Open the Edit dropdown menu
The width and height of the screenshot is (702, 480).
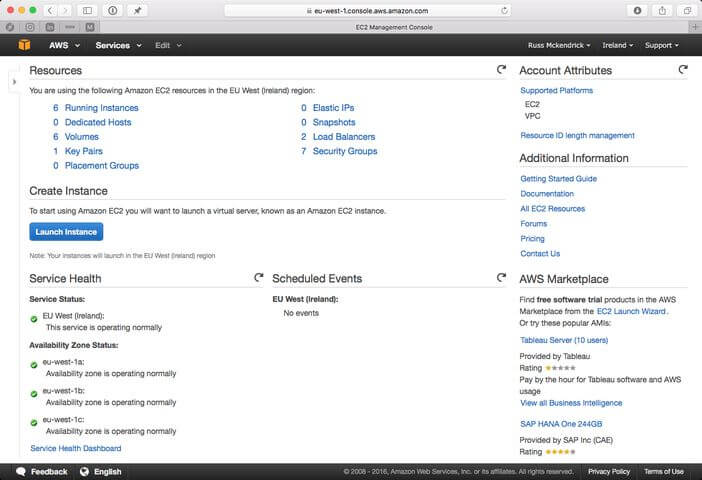[168, 45]
